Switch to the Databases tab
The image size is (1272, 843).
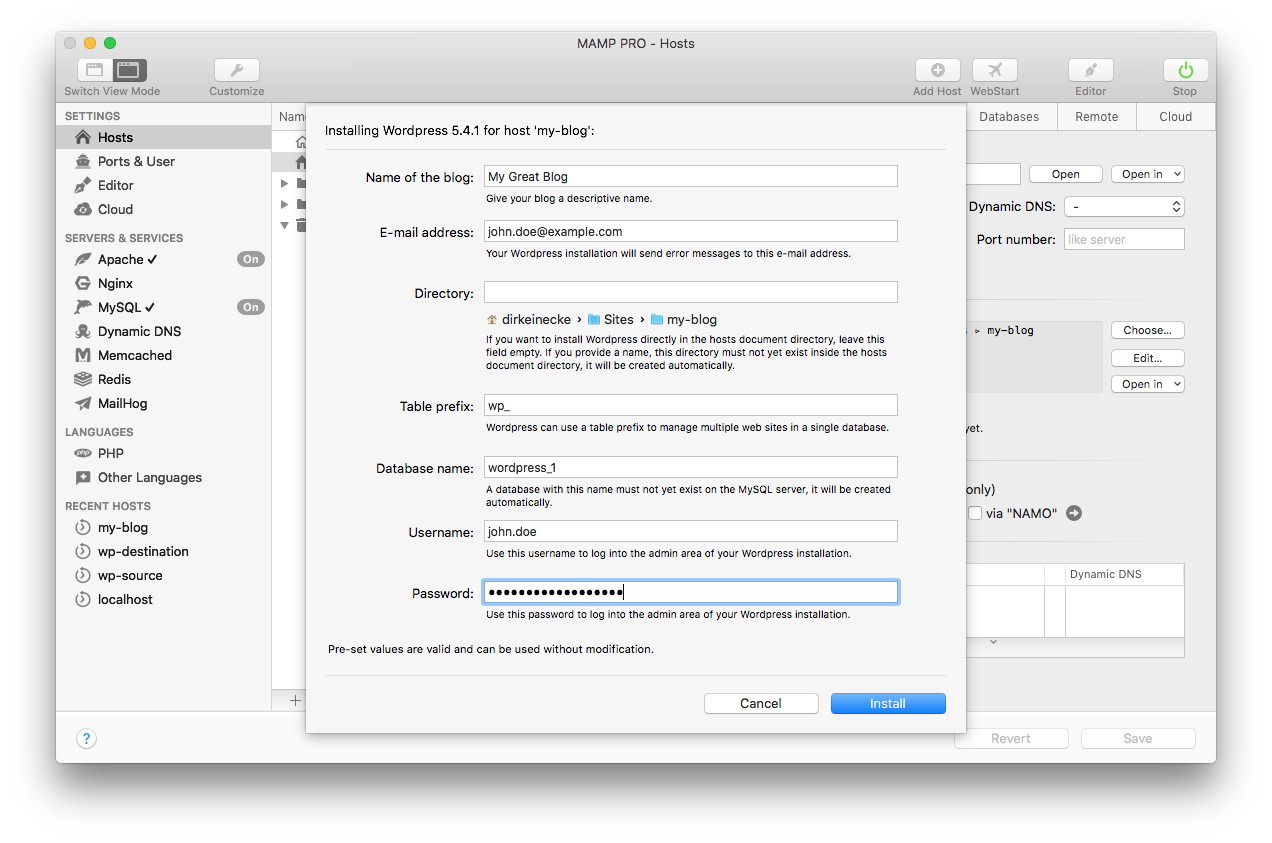1008,116
